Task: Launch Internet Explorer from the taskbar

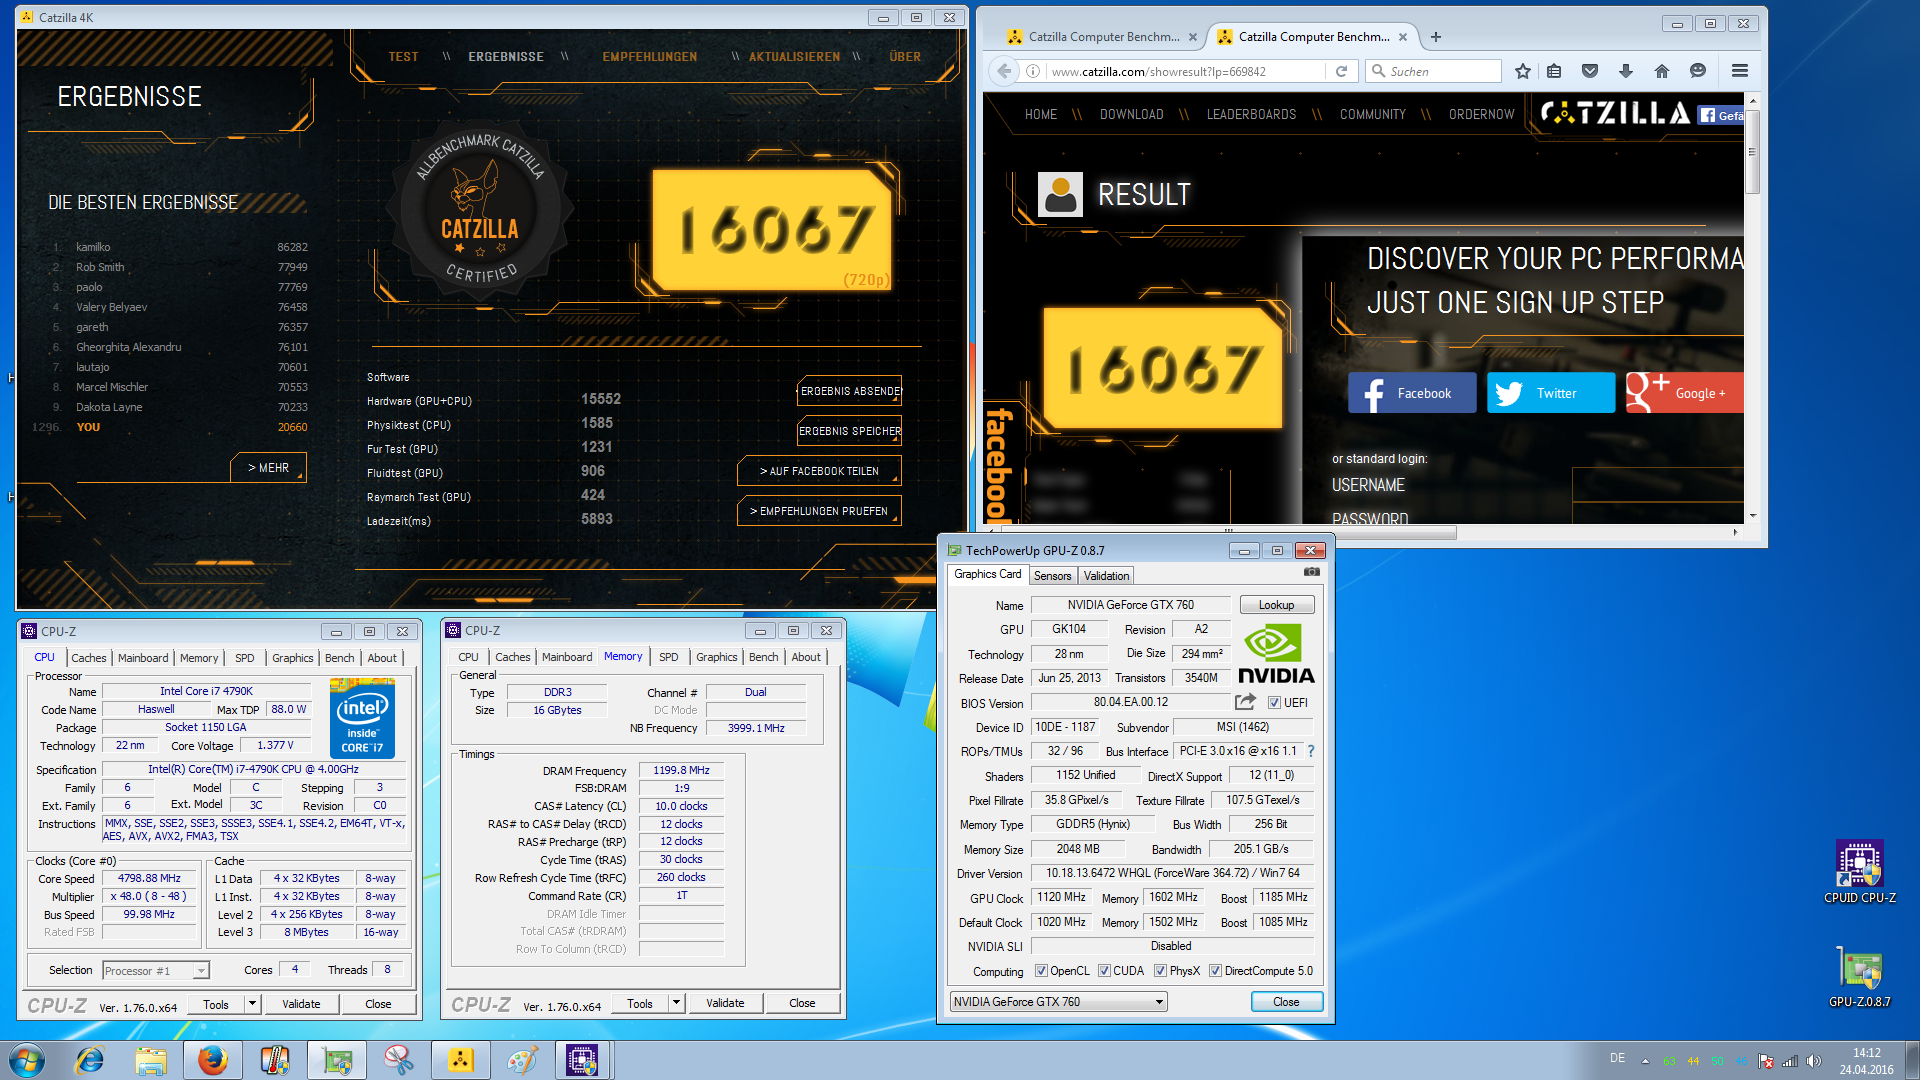Action: [x=90, y=1060]
